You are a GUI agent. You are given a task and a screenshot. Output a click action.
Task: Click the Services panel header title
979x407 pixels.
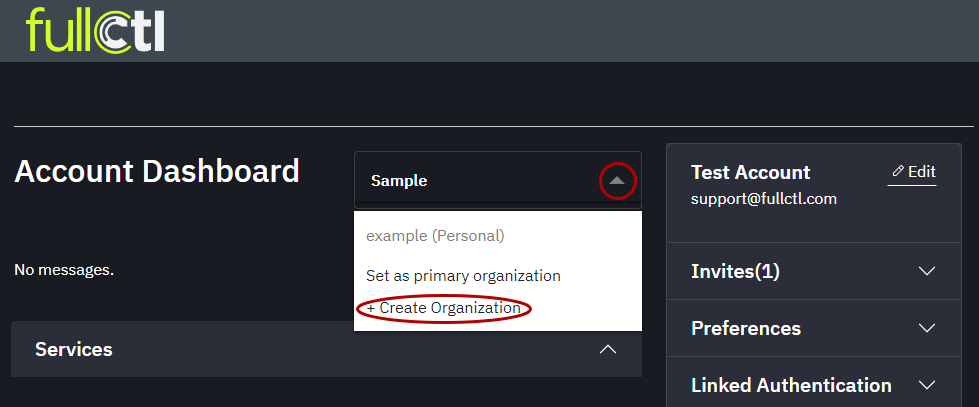coord(74,349)
